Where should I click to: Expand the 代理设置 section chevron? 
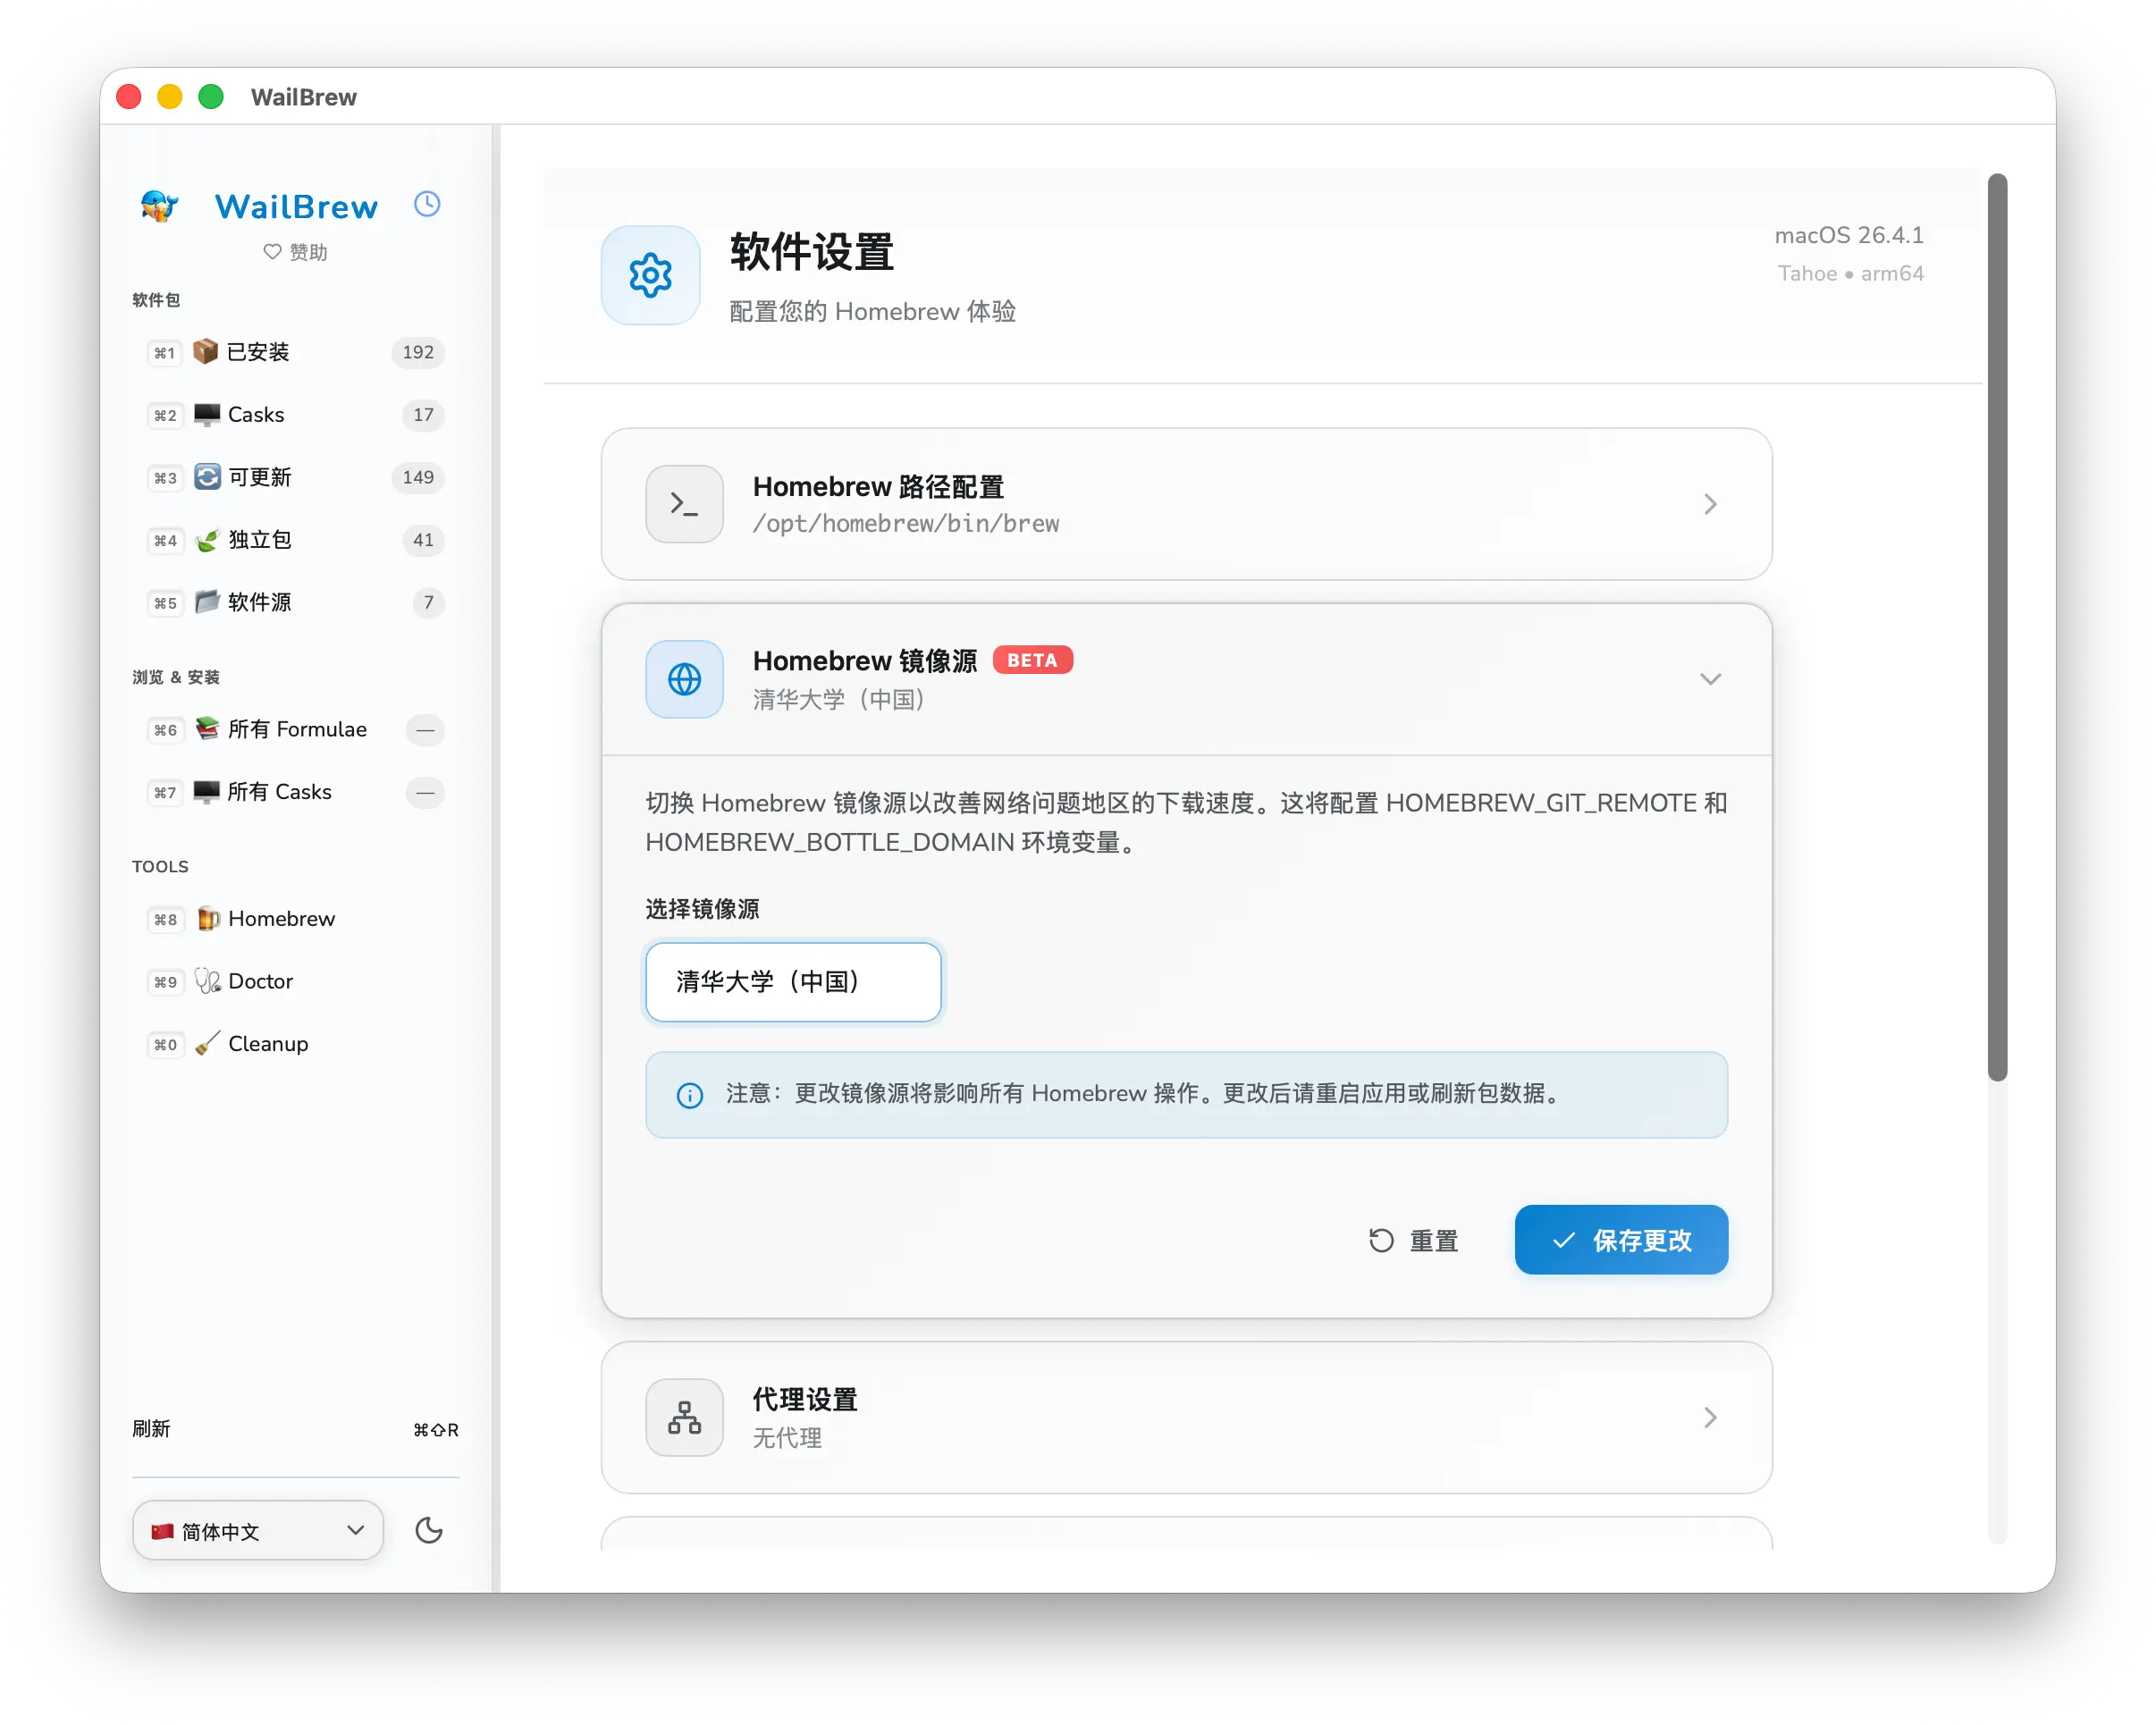point(1710,1418)
